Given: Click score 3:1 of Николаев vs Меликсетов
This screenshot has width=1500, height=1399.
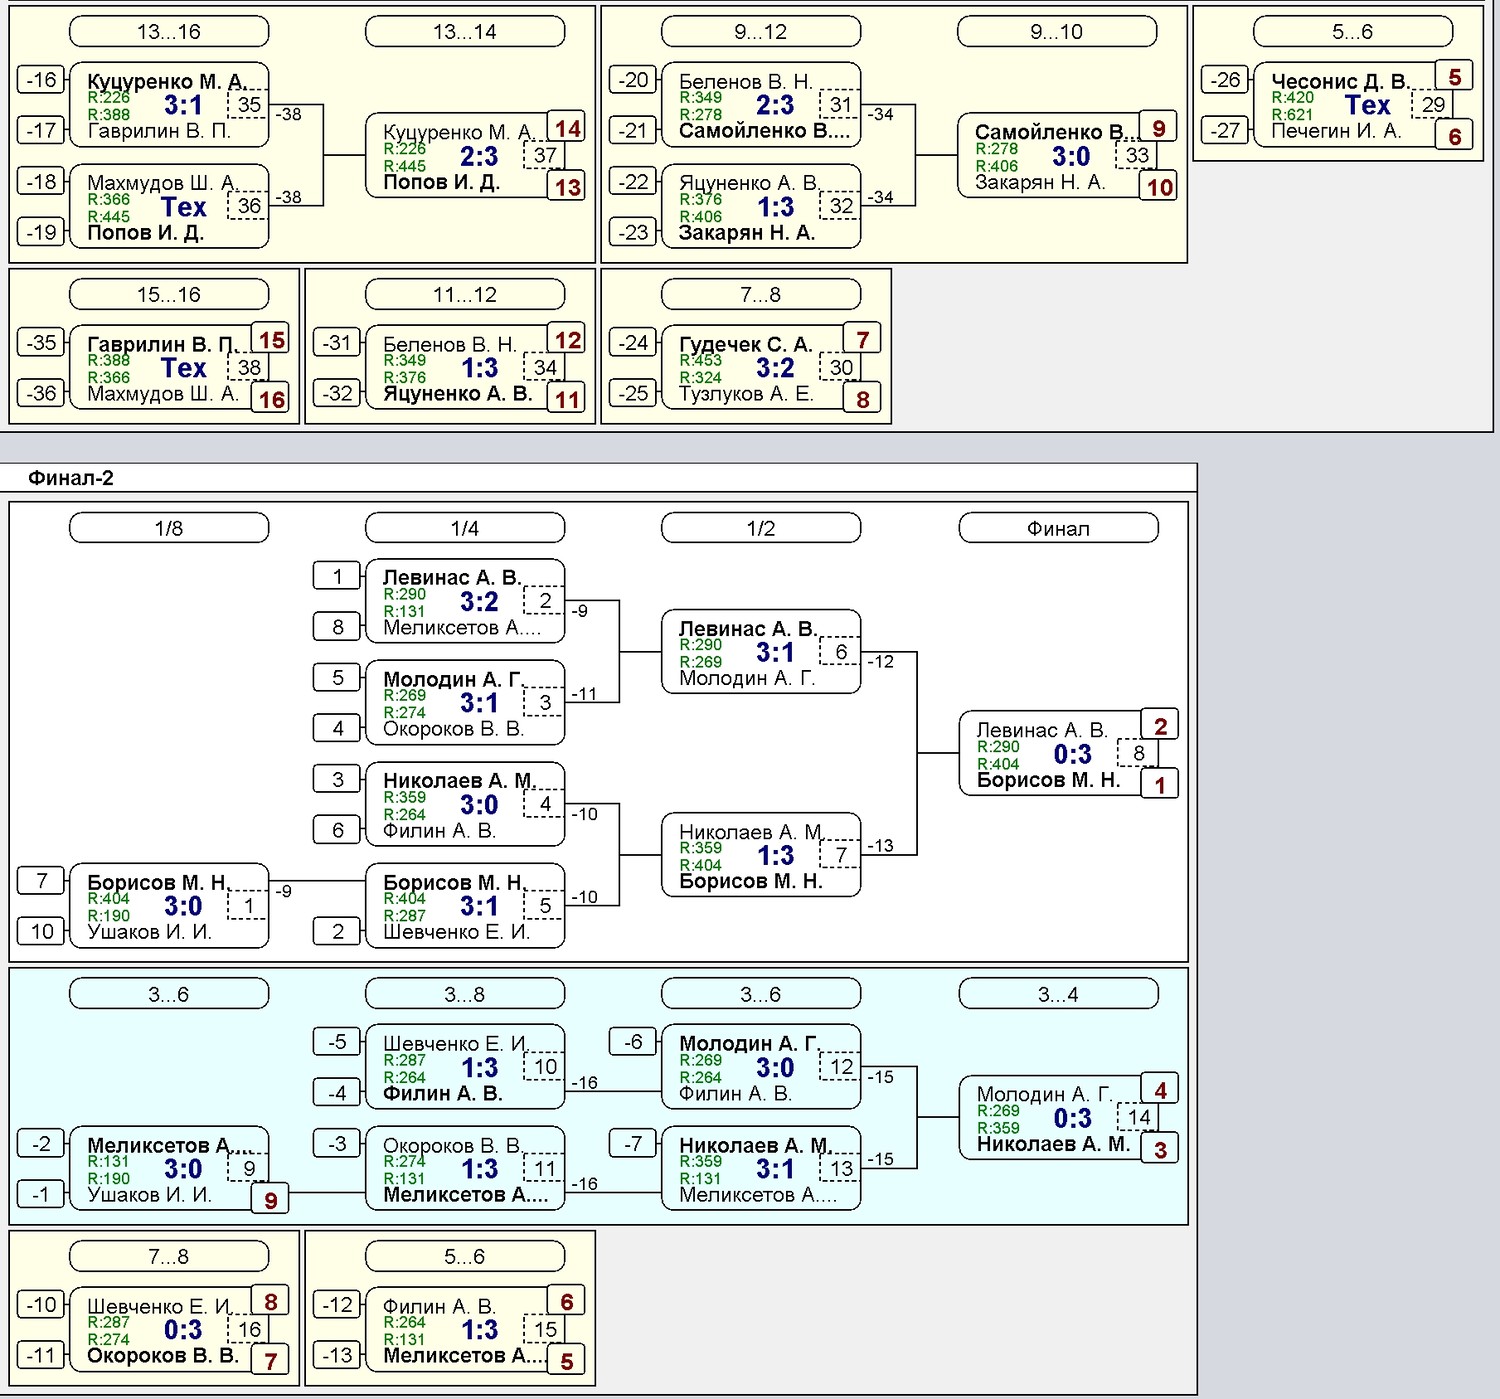Looking at the screenshot, I should [x=775, y=1169].
